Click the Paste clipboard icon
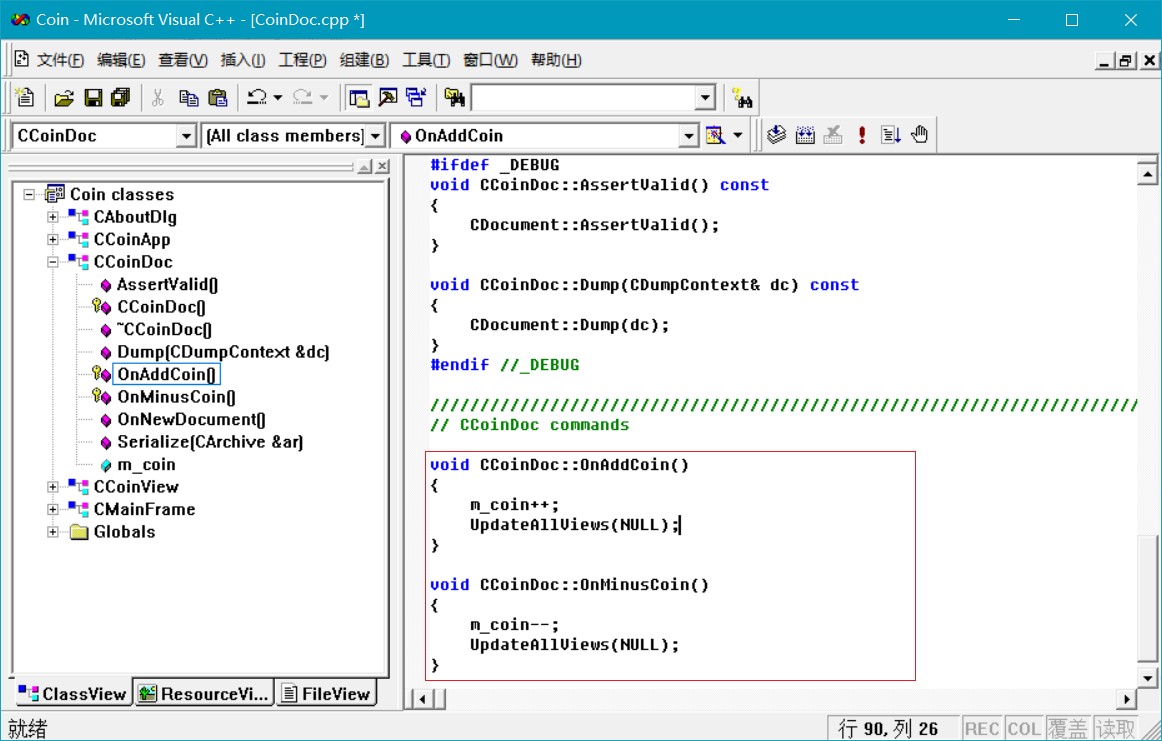Image resolution: width=1162 pixels, height=741 pixels. (217, 98)
